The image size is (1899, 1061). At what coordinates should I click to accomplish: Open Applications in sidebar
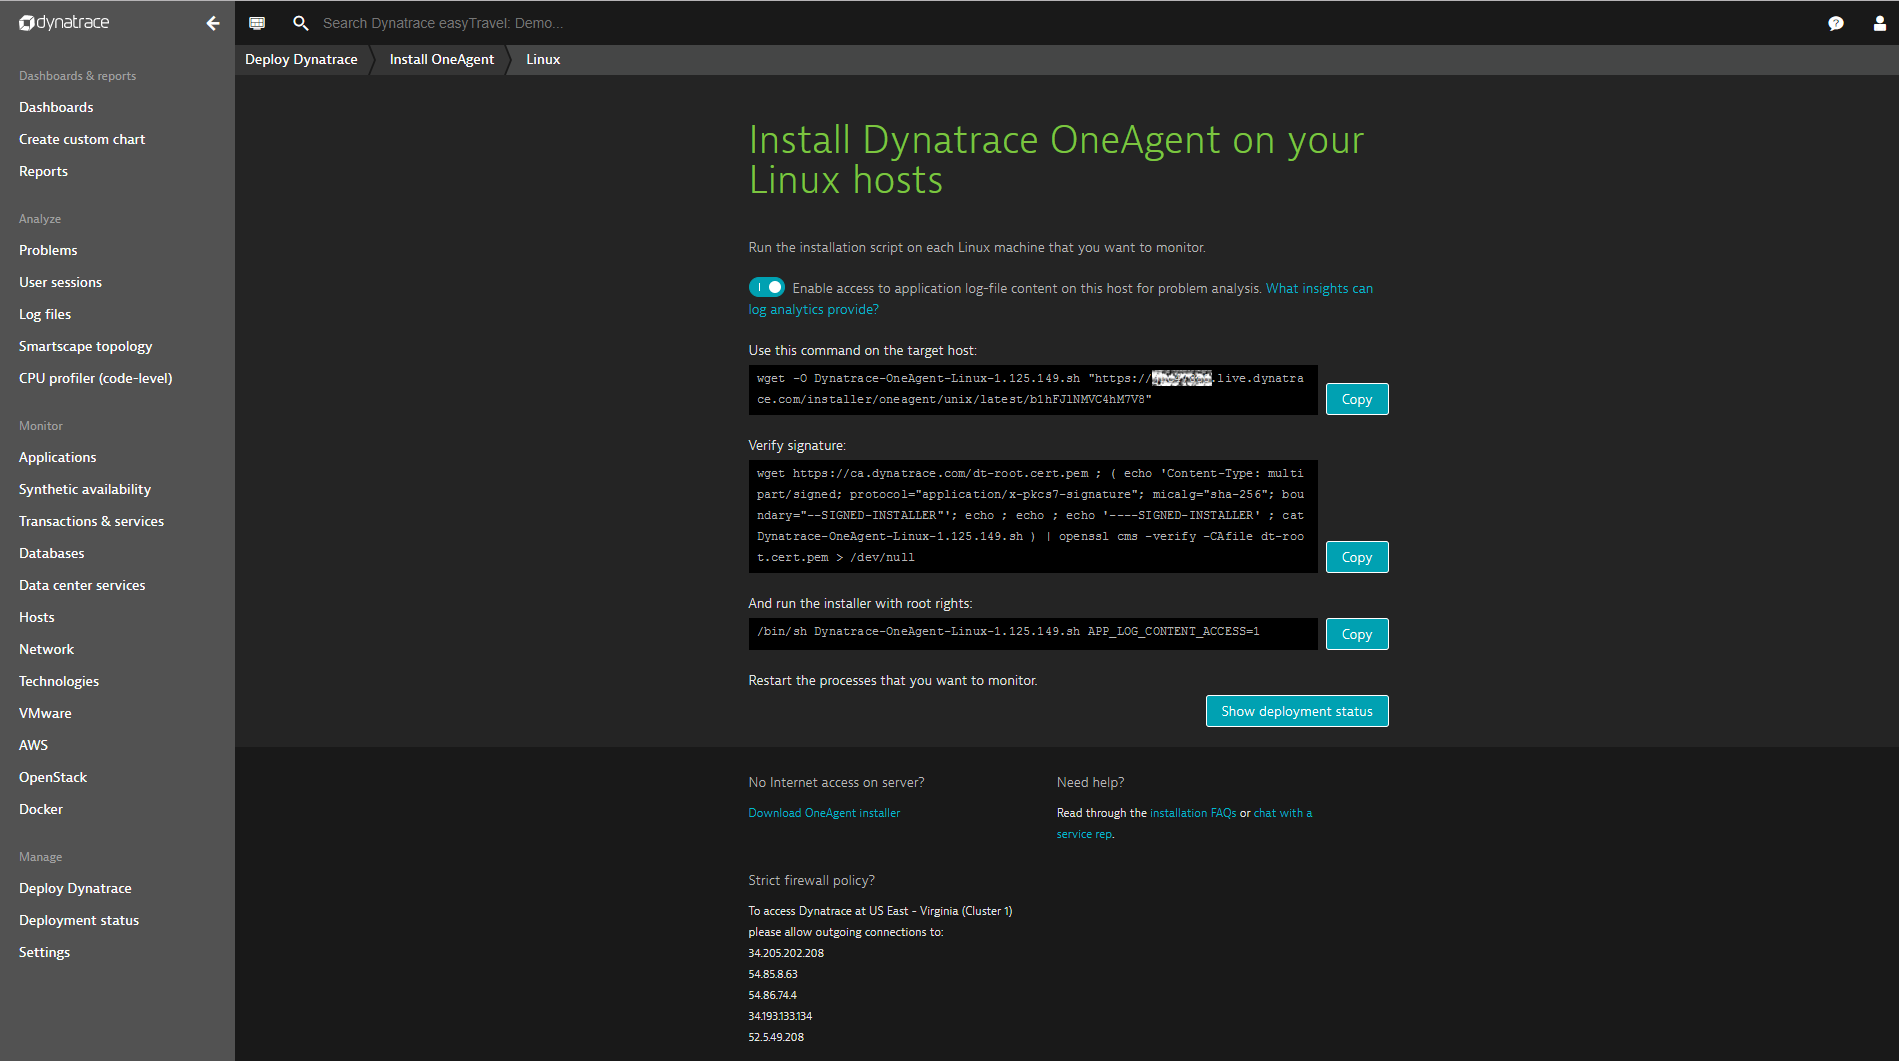pyautogui.click(x=57, y=457)
